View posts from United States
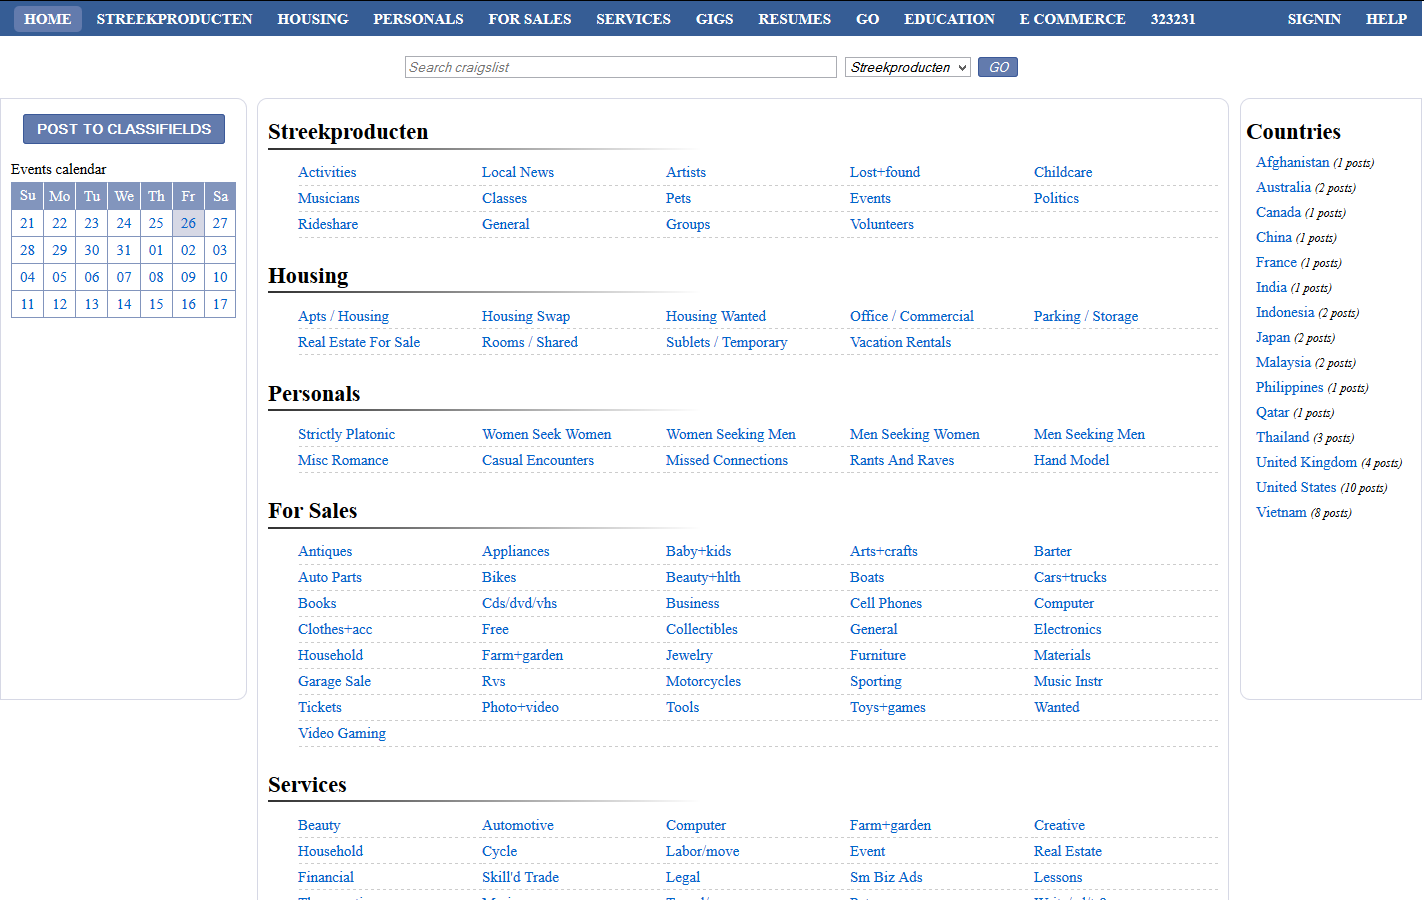The image size is (1424, 900). point(1296,487)
